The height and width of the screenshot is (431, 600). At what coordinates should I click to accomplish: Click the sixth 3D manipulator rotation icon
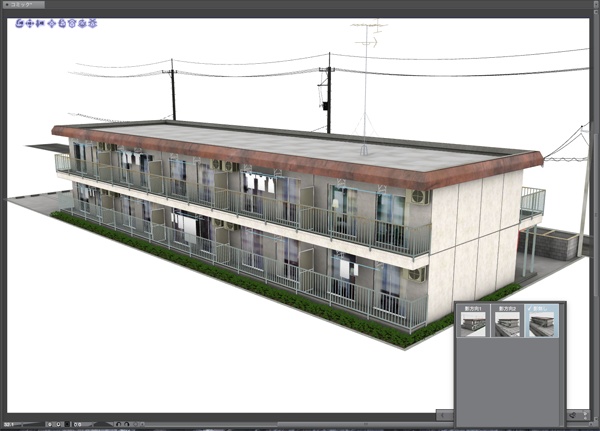72,24
